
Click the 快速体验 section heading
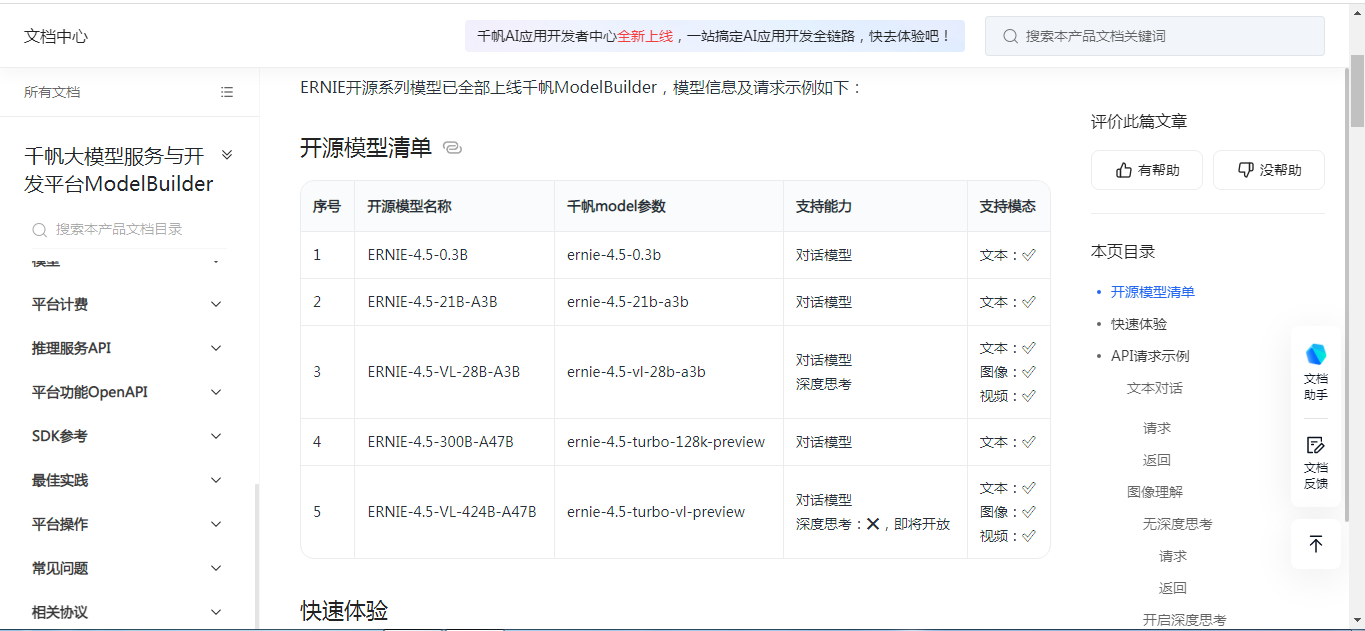coord(344,611)
